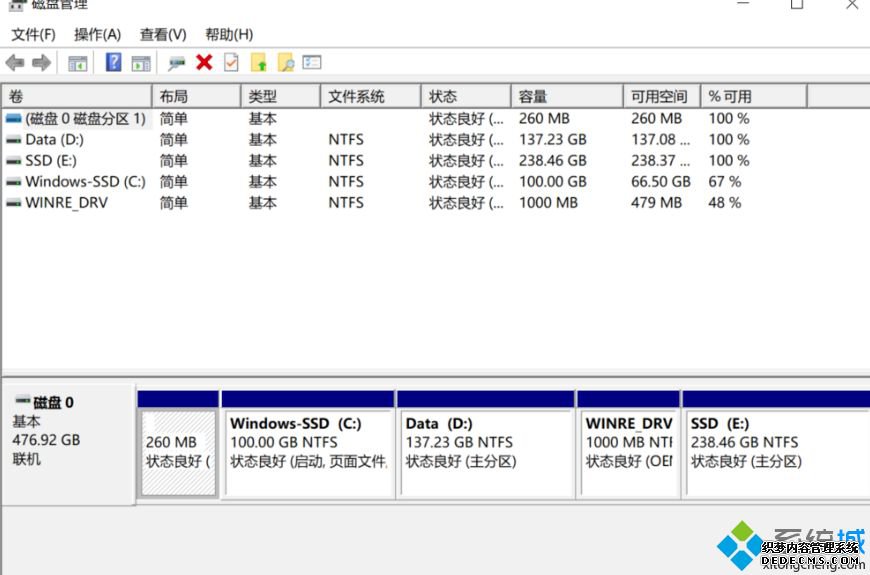Click the red X delete icon
This screenshot has height=575, width=870.
pyautogui.click(x=204, y=62)
